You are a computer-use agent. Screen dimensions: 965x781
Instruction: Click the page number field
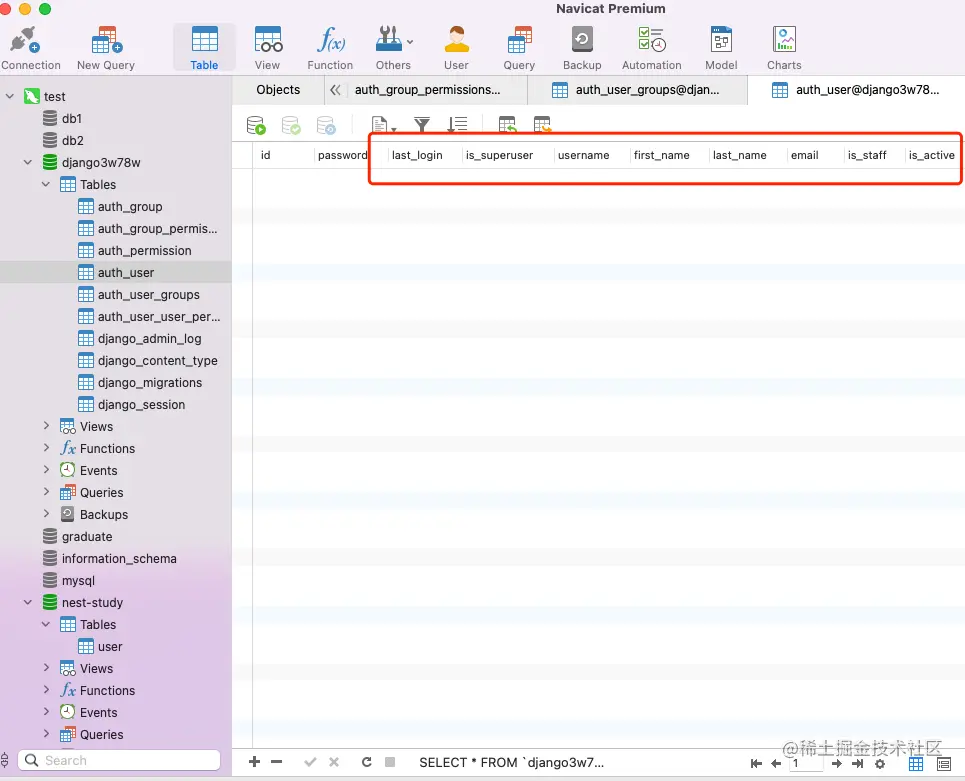point(806,763)
